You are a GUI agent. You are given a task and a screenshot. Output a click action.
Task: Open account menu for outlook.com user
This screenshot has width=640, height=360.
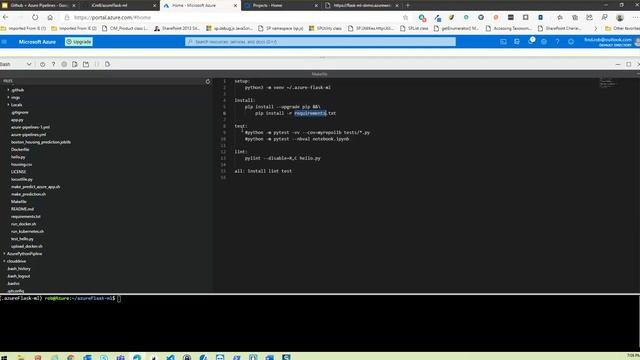coord(611,42)
